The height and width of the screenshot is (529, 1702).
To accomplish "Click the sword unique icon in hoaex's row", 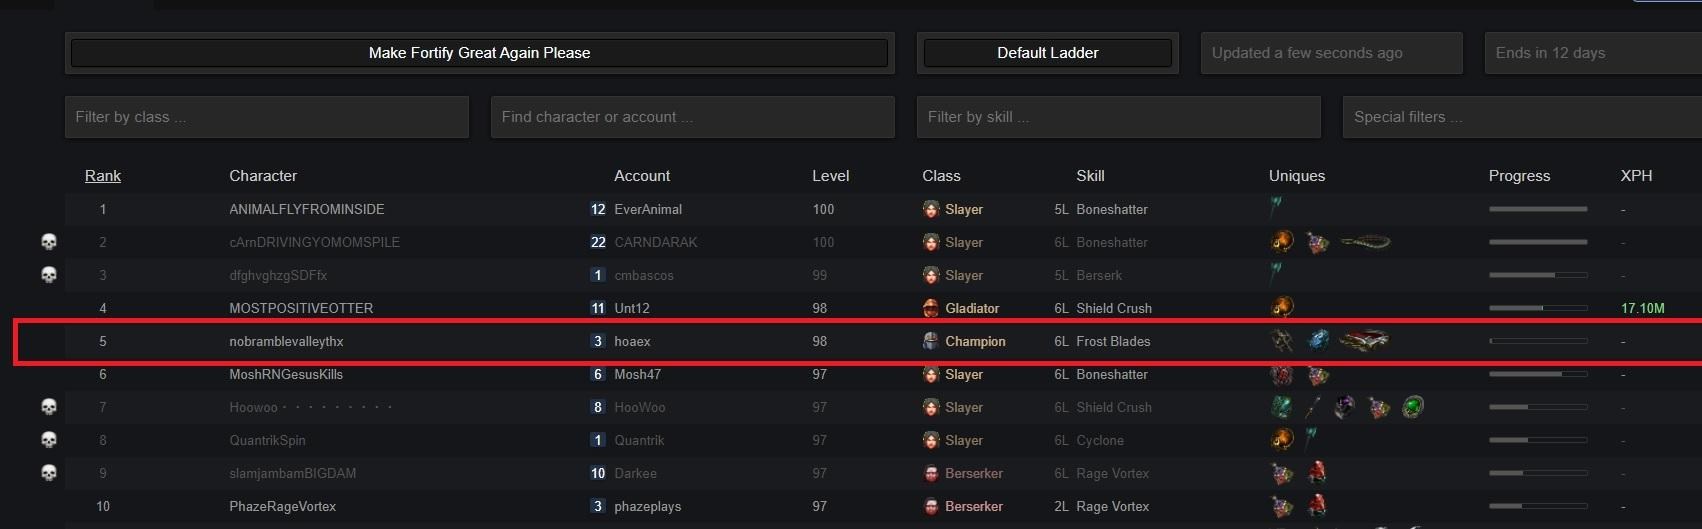I will (1364, 341).
